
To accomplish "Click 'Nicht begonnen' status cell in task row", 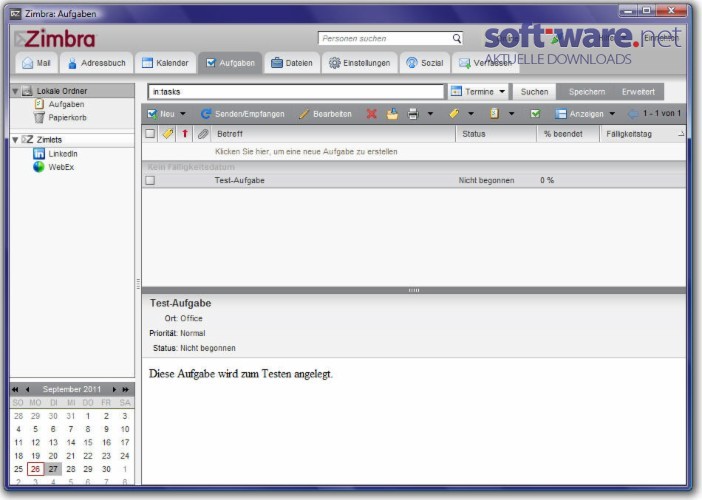I will tap(486, 180).
